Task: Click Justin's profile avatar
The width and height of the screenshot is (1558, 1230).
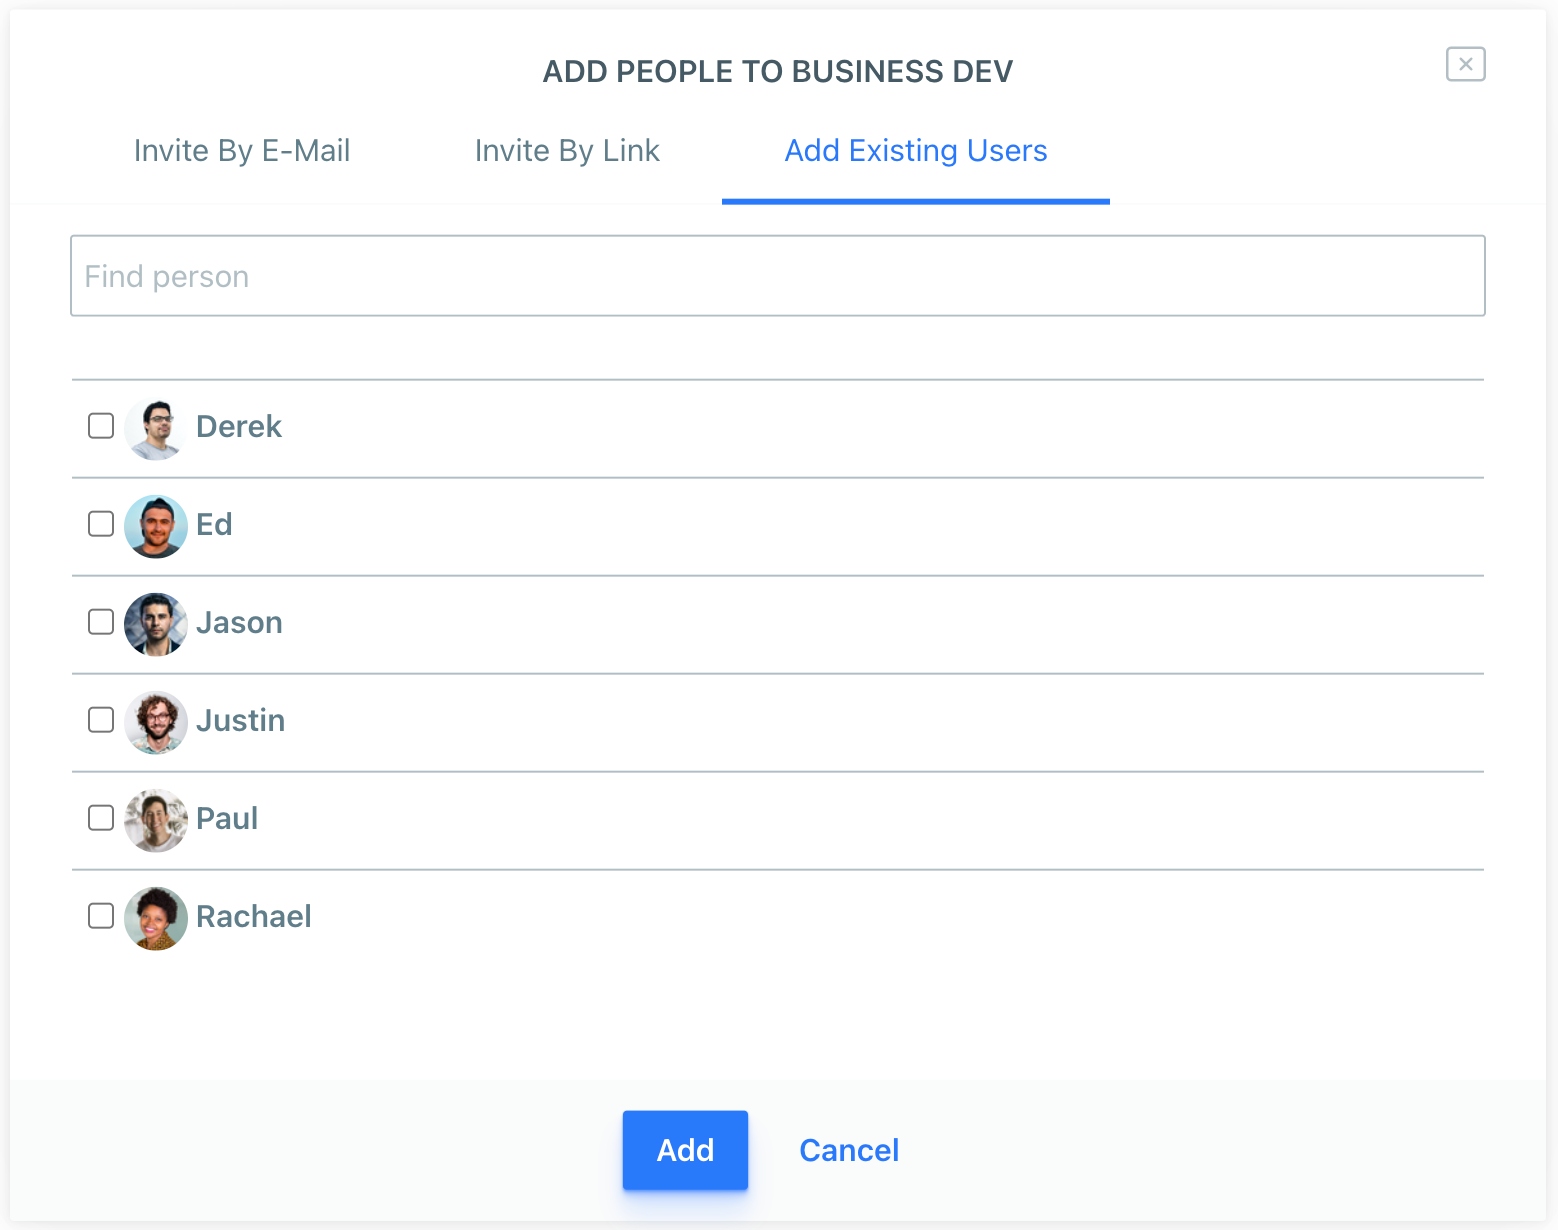Action: pos(155,722)
